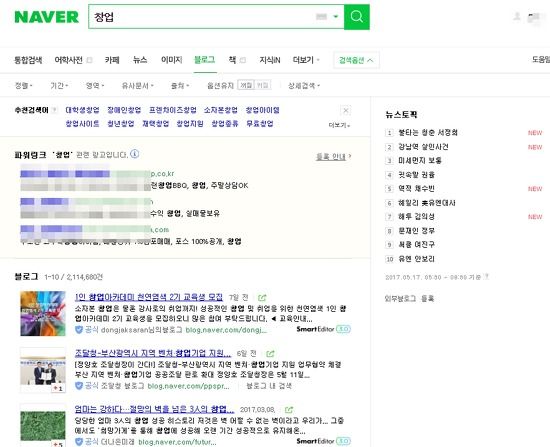The height and width of the screenshot is (447, 550).
Task: Open the 도움말 help link
Action: coord(541,60)
